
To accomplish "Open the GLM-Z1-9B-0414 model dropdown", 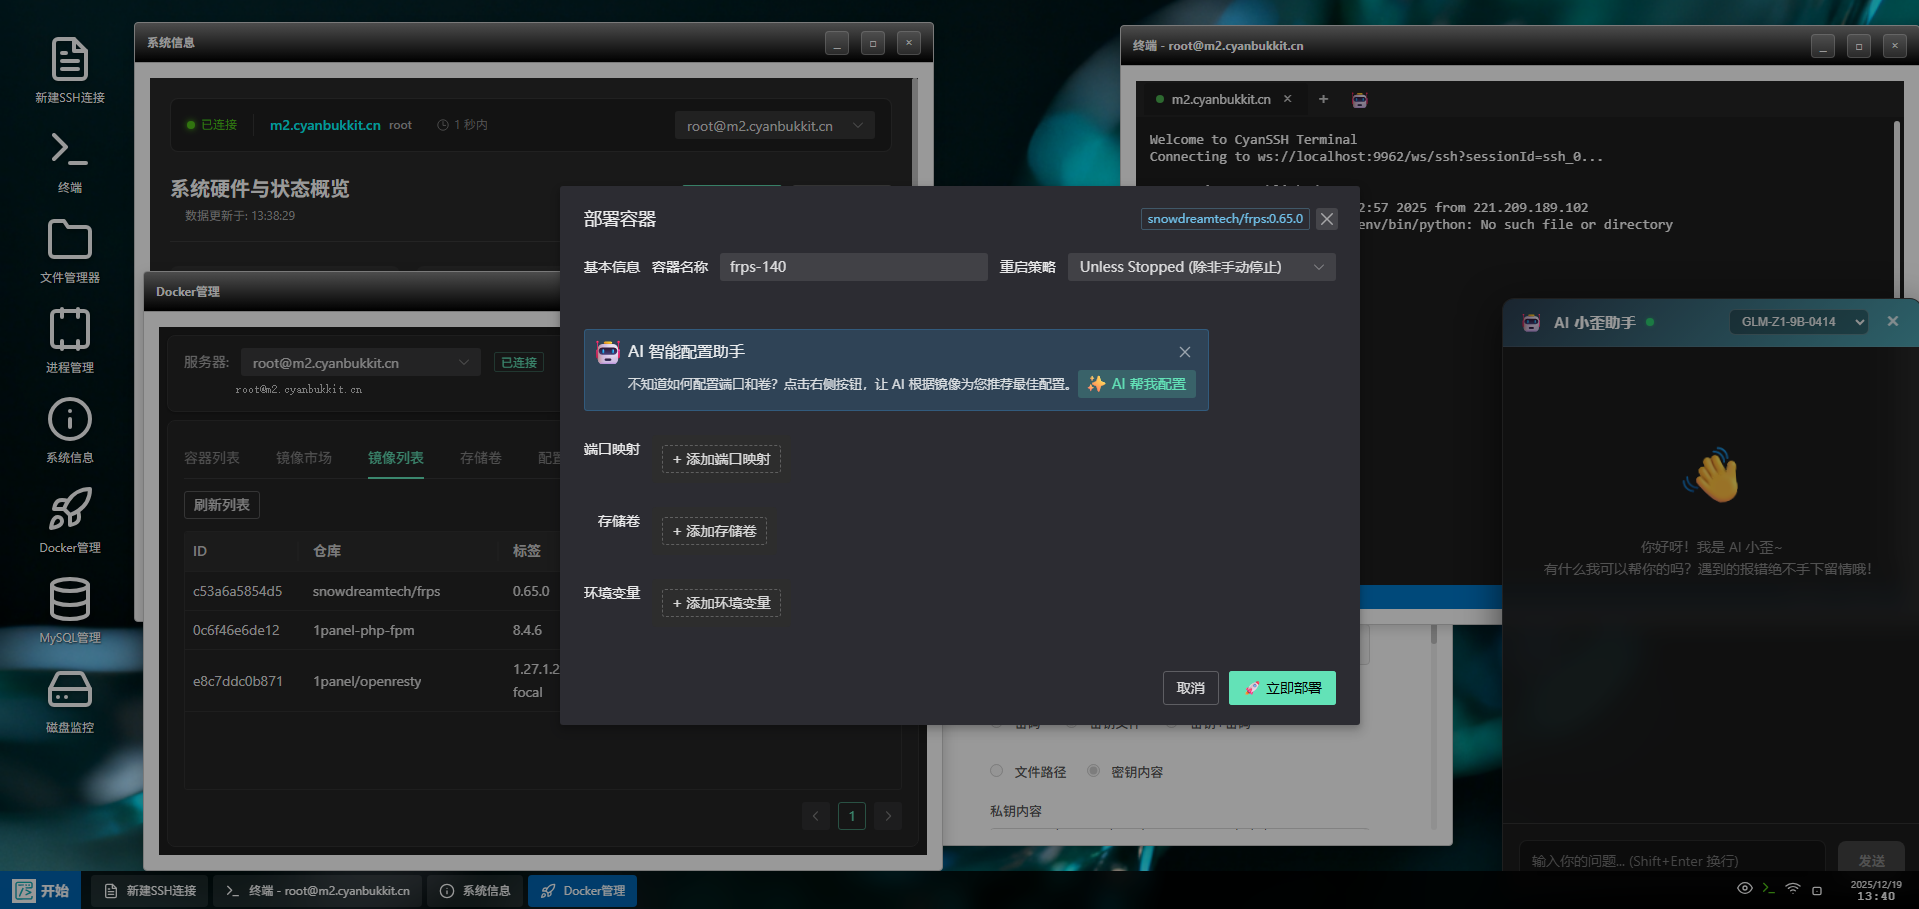I will click(1799, 322).
